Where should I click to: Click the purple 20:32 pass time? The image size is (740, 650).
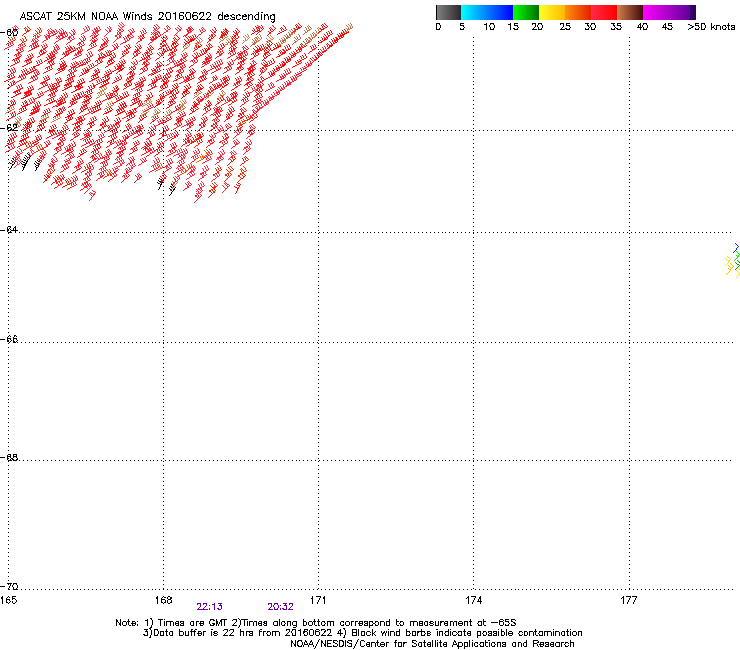pyautogui.click(x=280, y=607)
